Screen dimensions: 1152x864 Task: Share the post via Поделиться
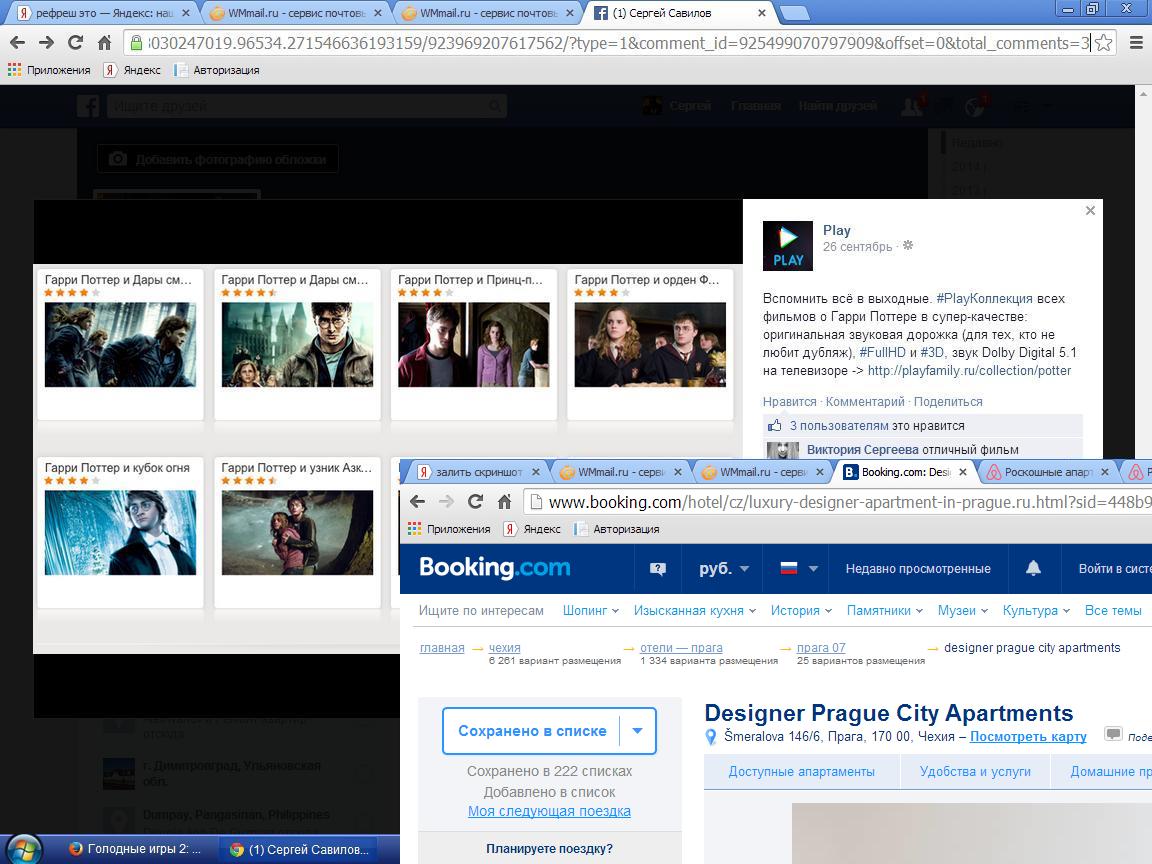click(948, 402)
